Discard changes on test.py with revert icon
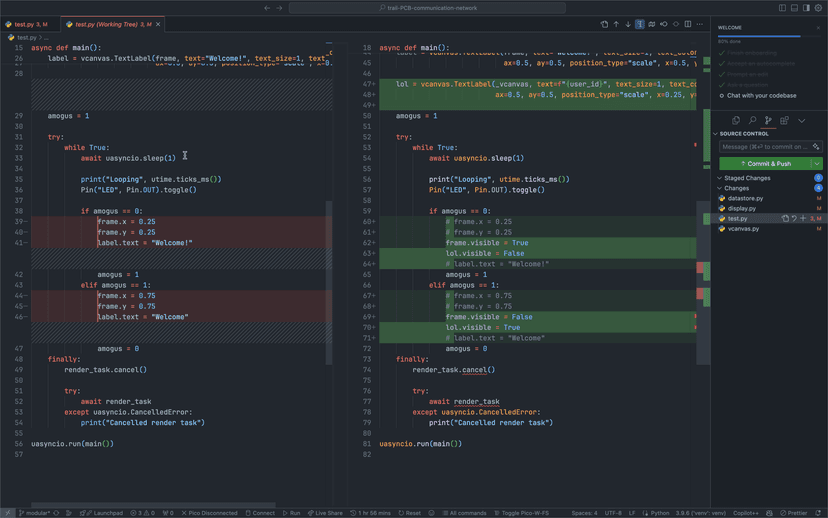The image size is (828, 518). point(794,218)
